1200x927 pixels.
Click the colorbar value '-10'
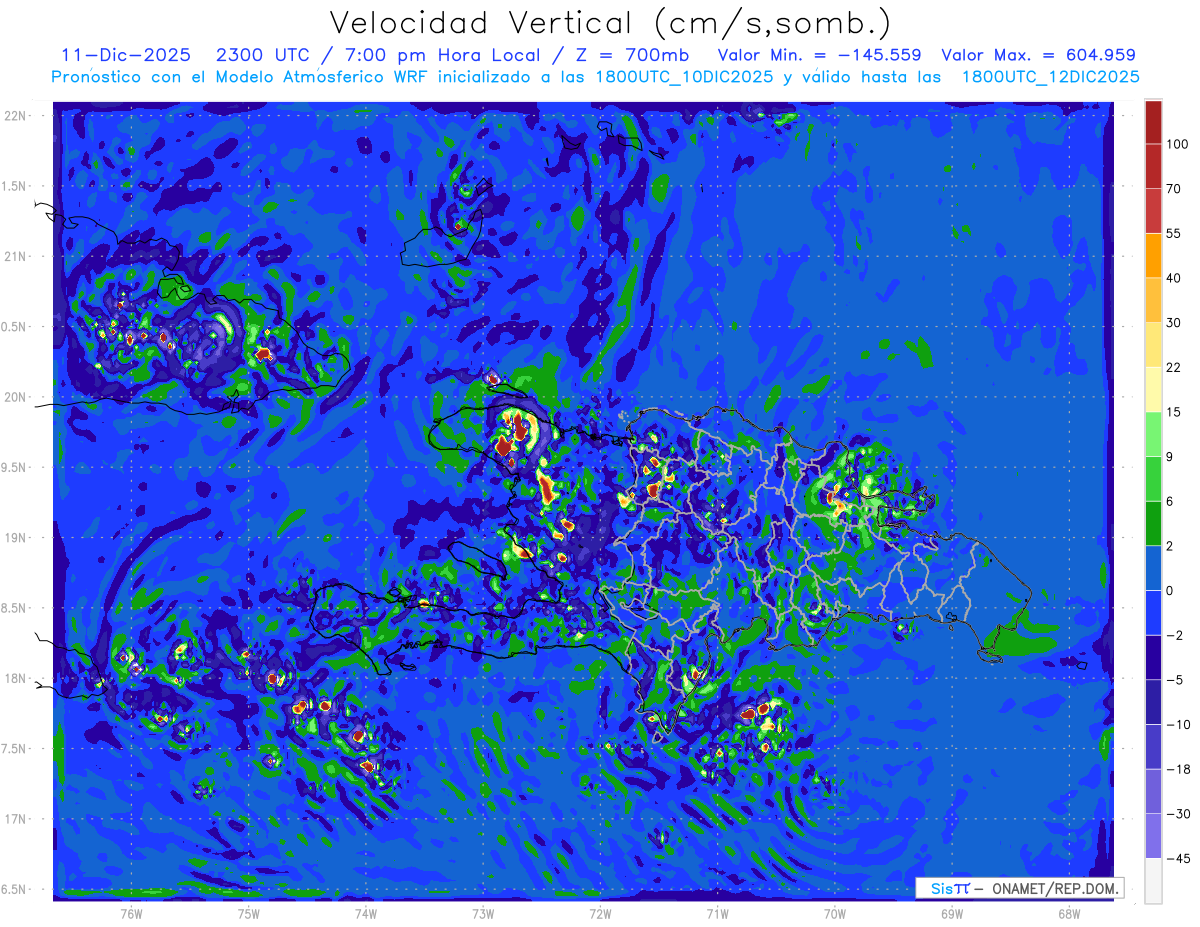point(1177,725)
